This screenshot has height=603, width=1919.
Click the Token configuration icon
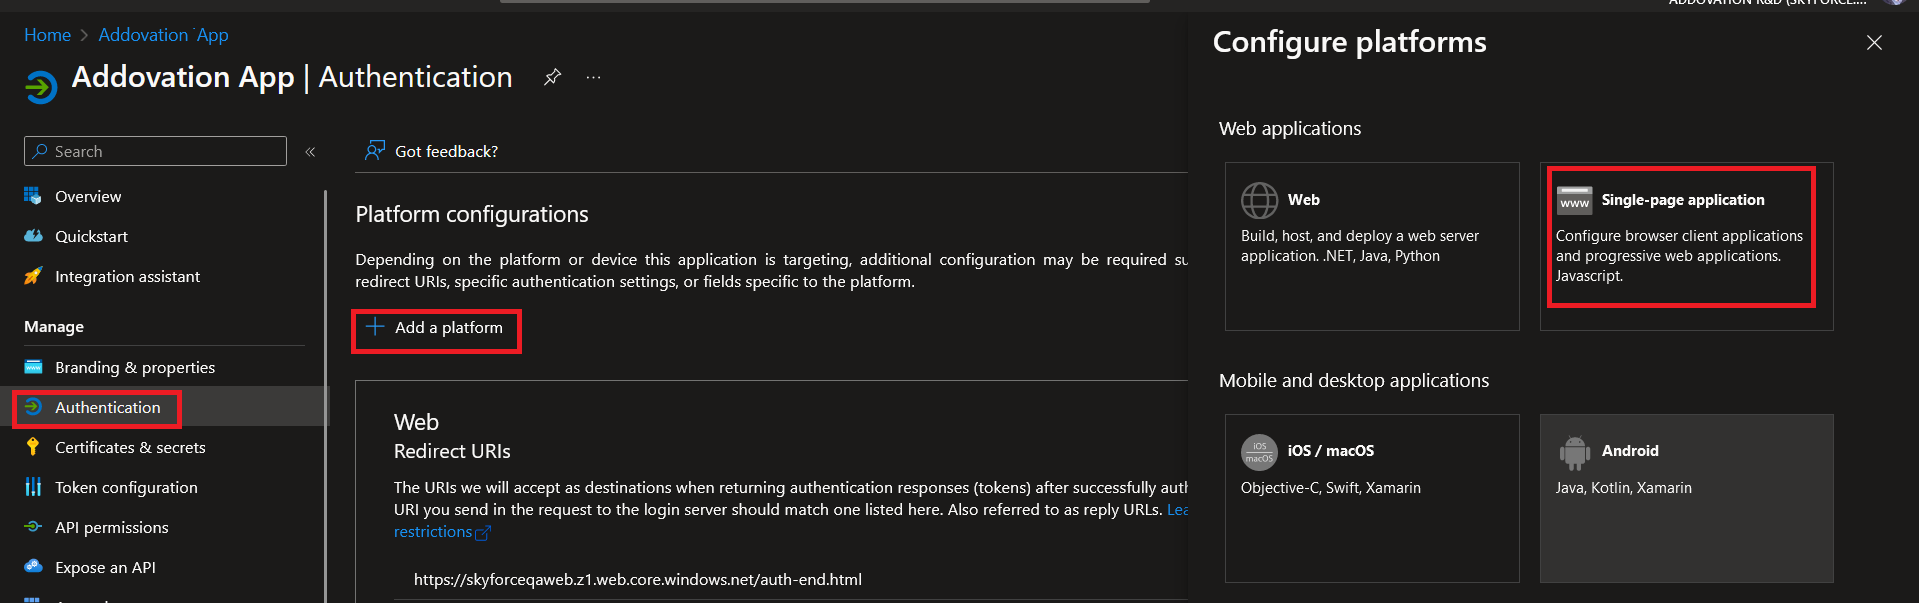coord(33,487)
